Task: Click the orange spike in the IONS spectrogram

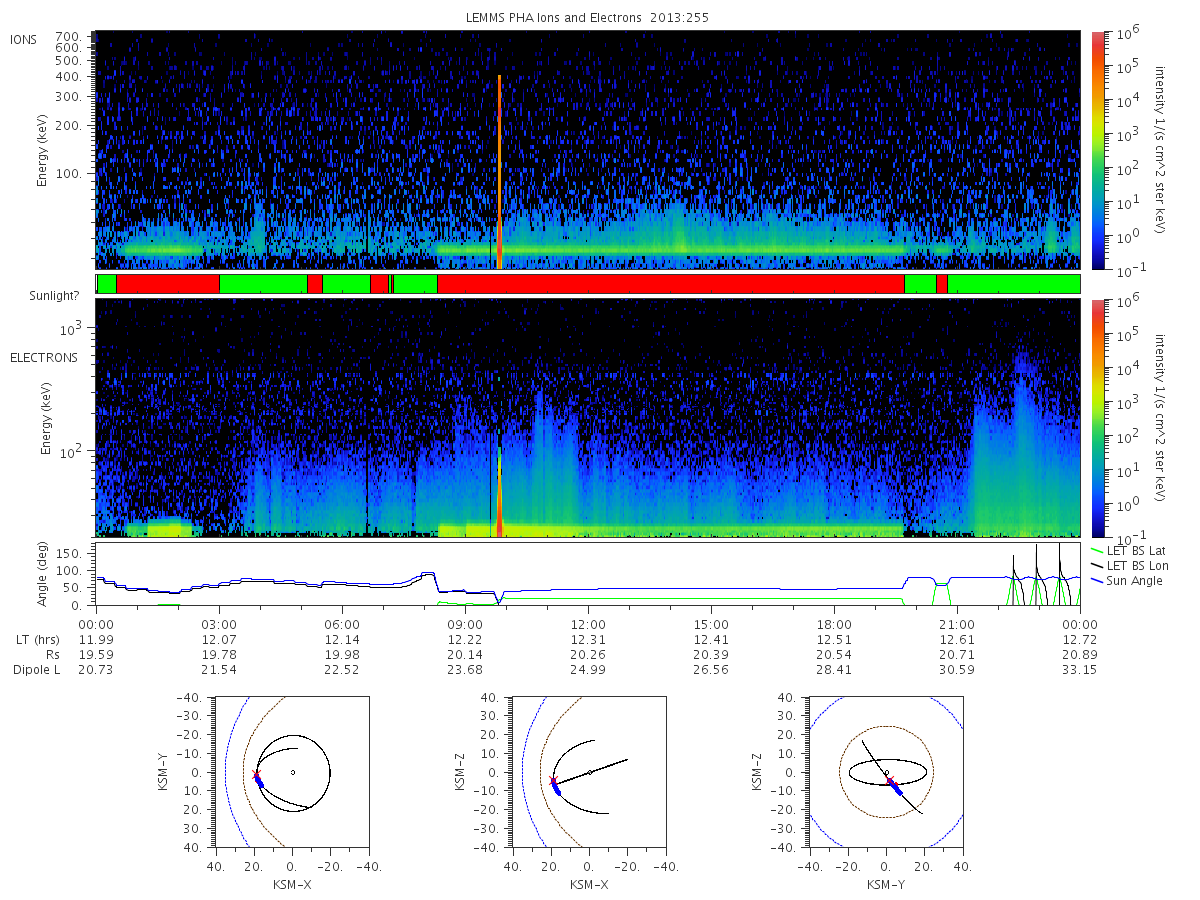Action: click(499, 172)
